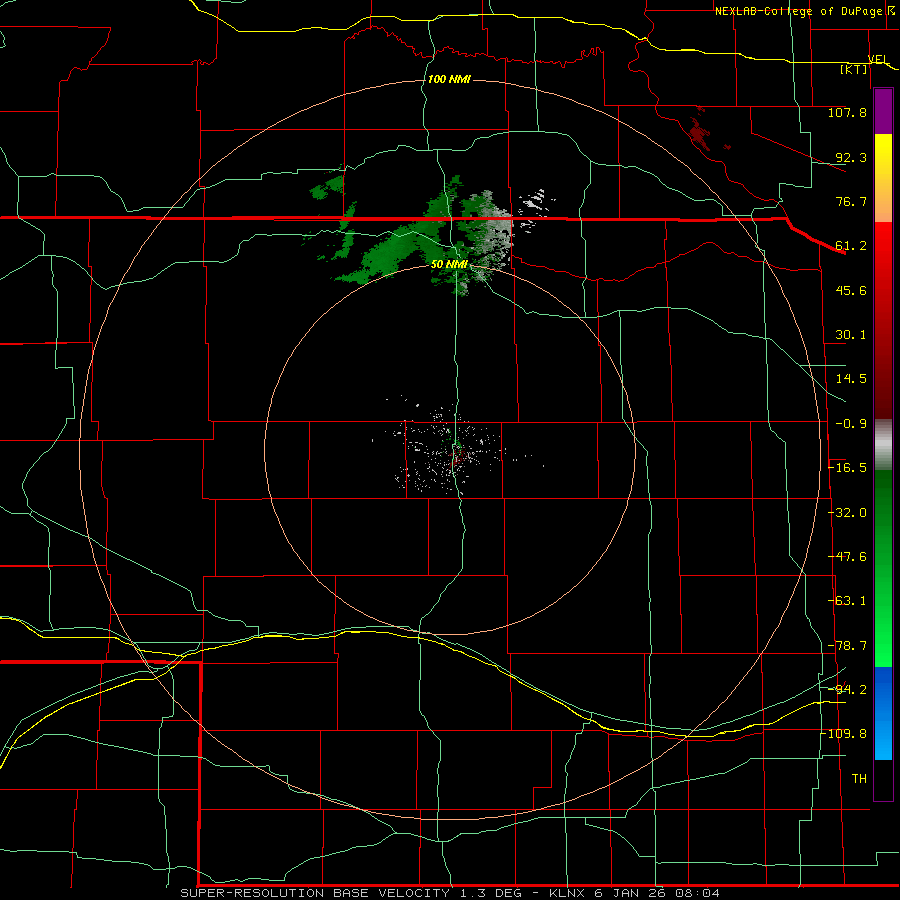
Task: Select the -63.1 scale value
Action: pos(847,601)
